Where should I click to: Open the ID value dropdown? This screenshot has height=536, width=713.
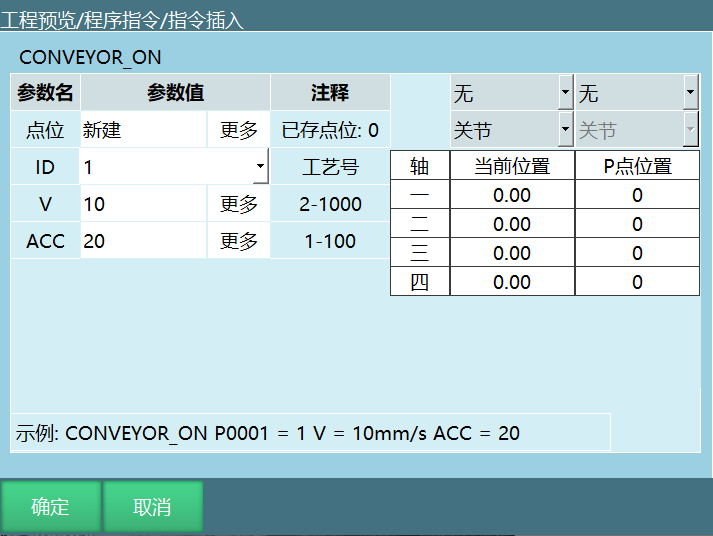pyautogui.click(x=260, y=167)
